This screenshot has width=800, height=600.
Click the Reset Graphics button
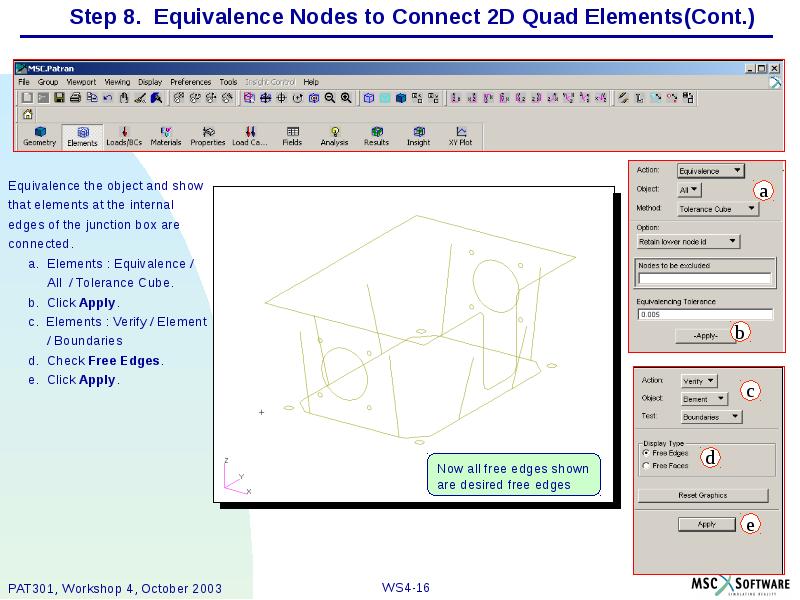tap(703, 494)
